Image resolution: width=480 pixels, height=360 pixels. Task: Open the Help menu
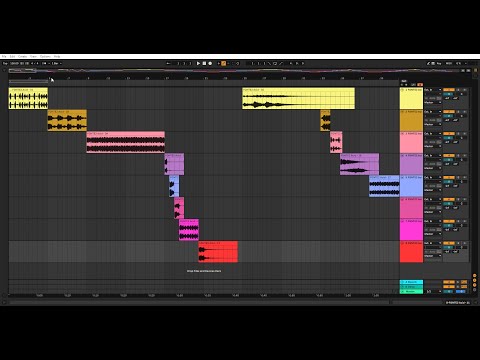57,57
